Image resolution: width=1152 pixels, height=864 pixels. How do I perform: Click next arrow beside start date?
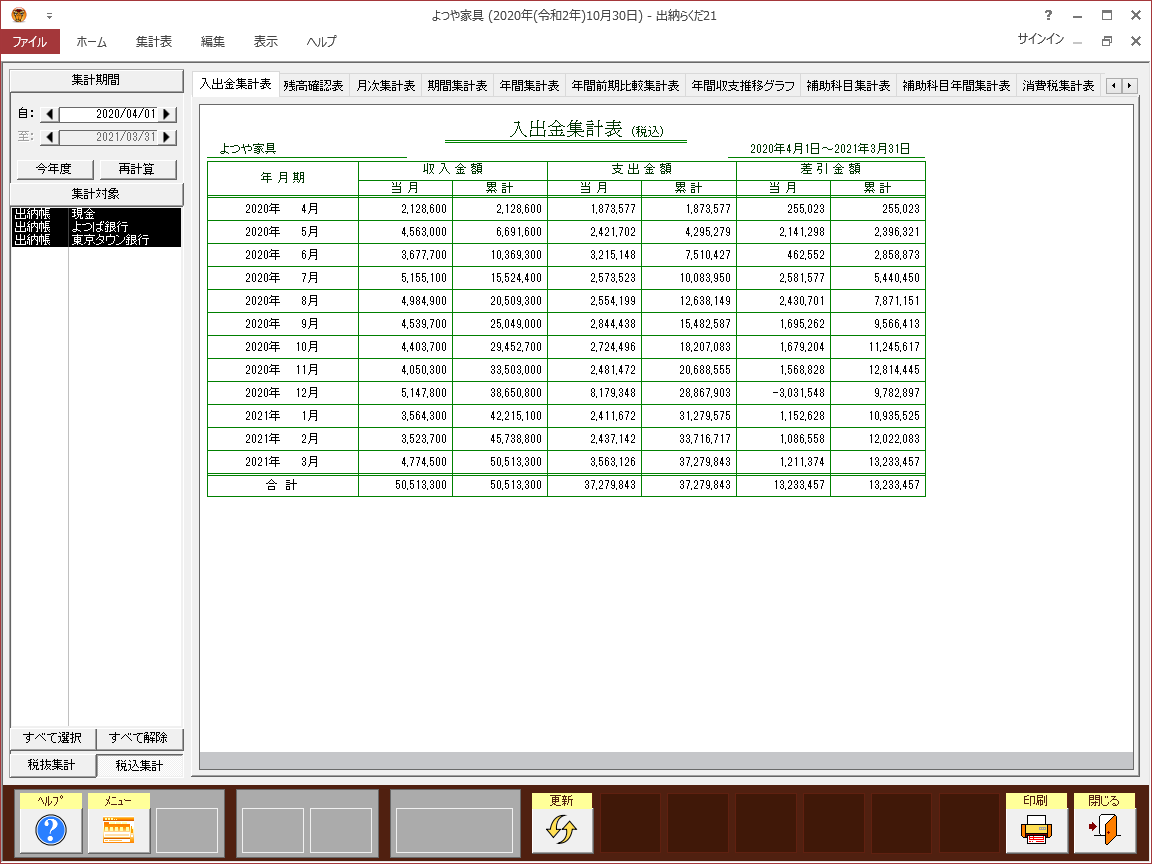click(x=167, y=114)
